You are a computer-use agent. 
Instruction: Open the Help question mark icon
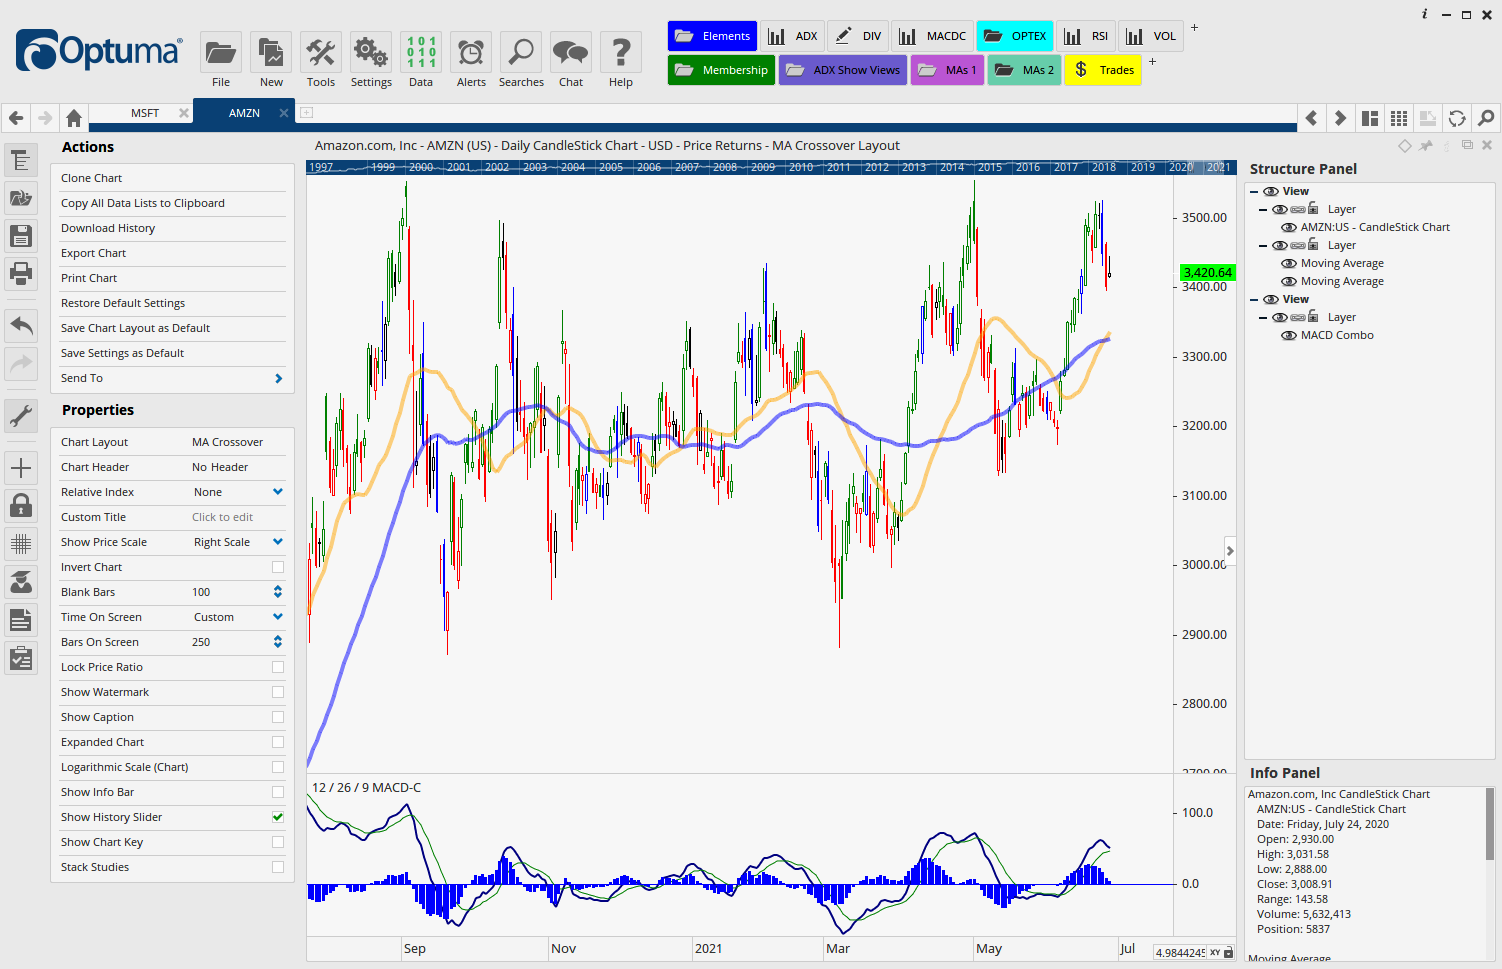pyautogui.click(x=621, y=52)
